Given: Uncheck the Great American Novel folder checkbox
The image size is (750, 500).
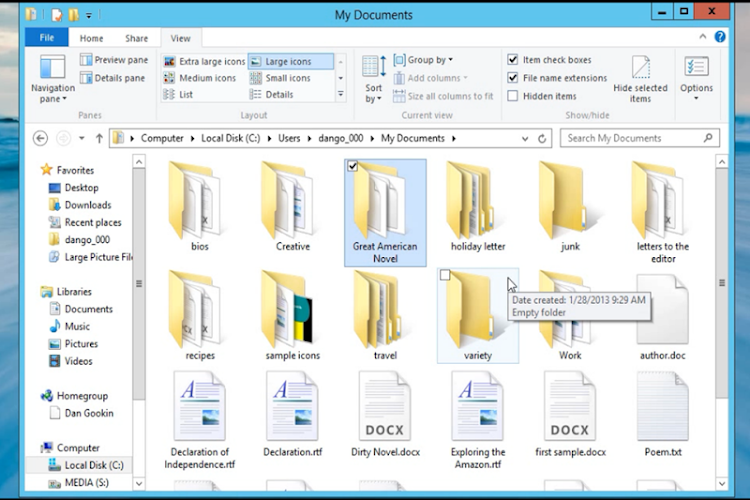Looking at the screenshot, I should [353, 166].
